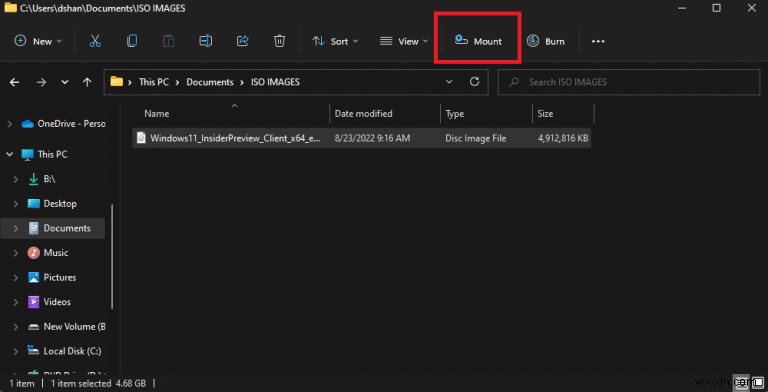The image size is (768, 392).
Task: Open the Sort options dropdown
Action: coord(336,41)
